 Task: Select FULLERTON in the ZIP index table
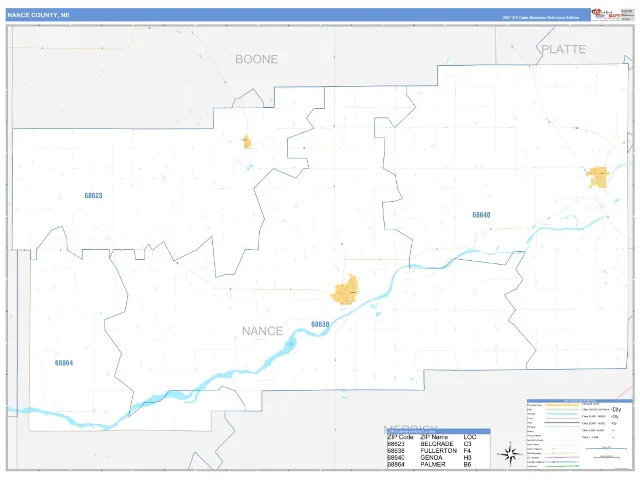(439, 451)
